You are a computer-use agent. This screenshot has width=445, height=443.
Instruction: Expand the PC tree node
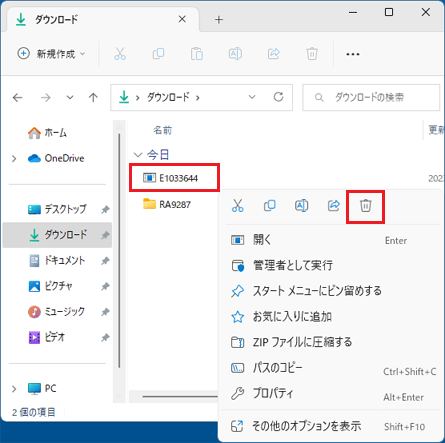pyautogui.click(x=14, y=389)
